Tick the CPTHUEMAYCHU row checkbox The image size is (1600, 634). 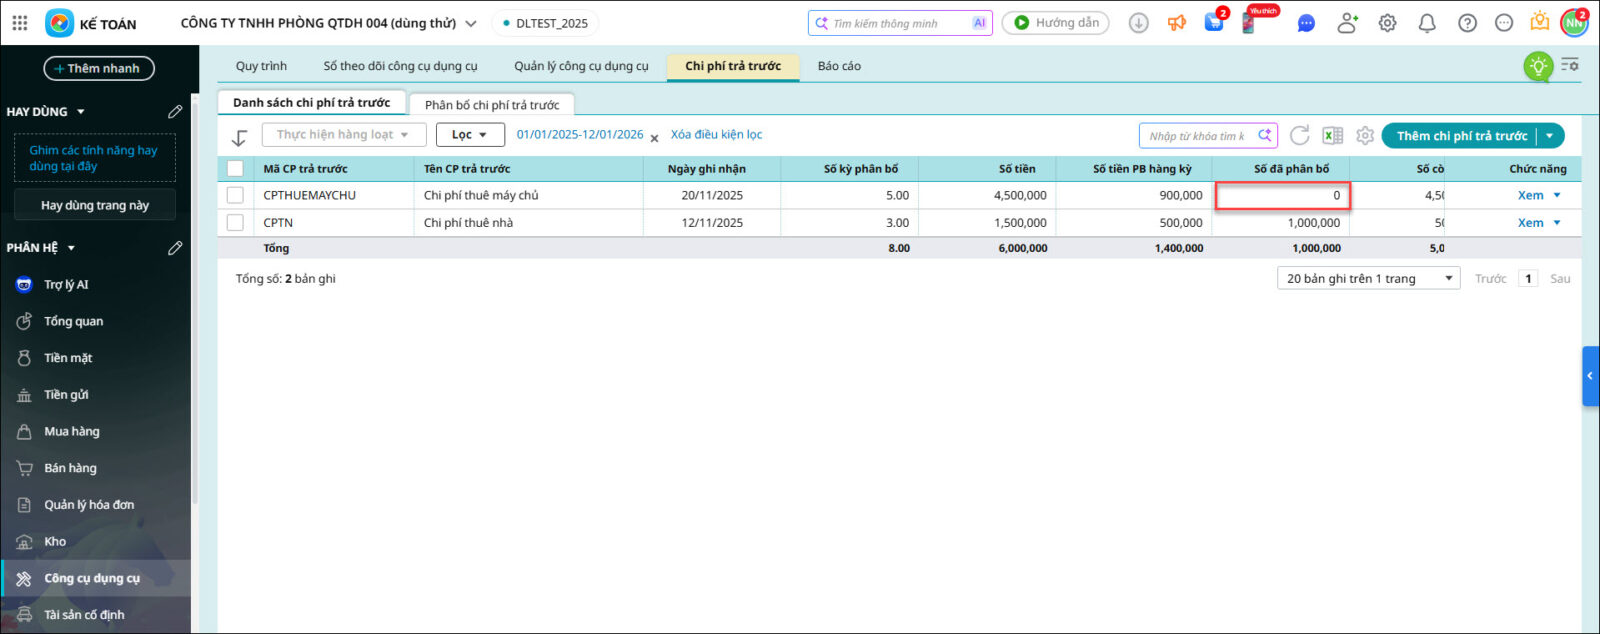pyautogui.click(x=235, y=195)
